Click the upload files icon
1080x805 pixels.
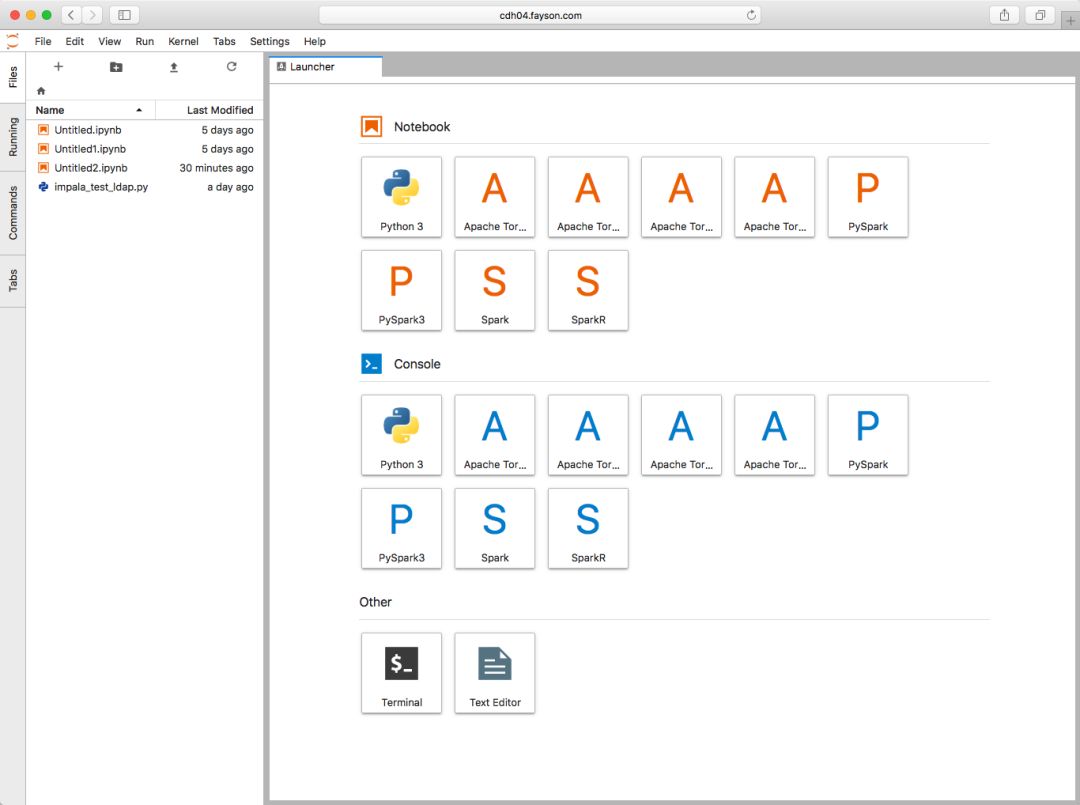click(174, 67)
